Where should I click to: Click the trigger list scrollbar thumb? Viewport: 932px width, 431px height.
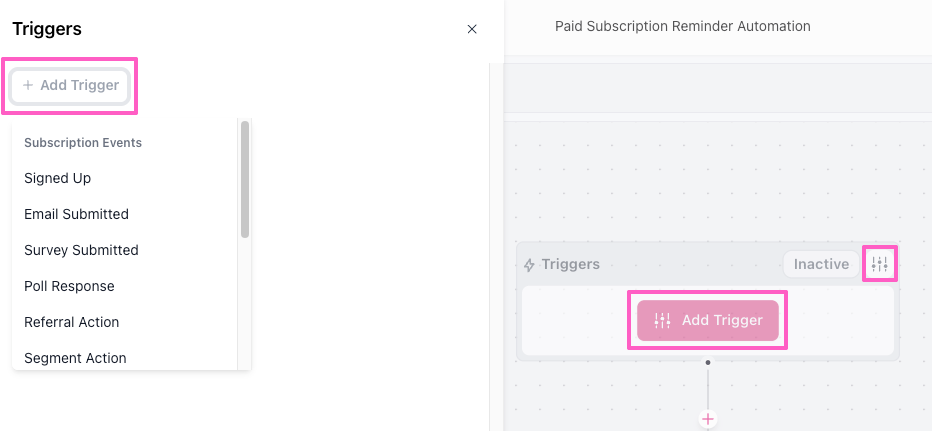245,180
